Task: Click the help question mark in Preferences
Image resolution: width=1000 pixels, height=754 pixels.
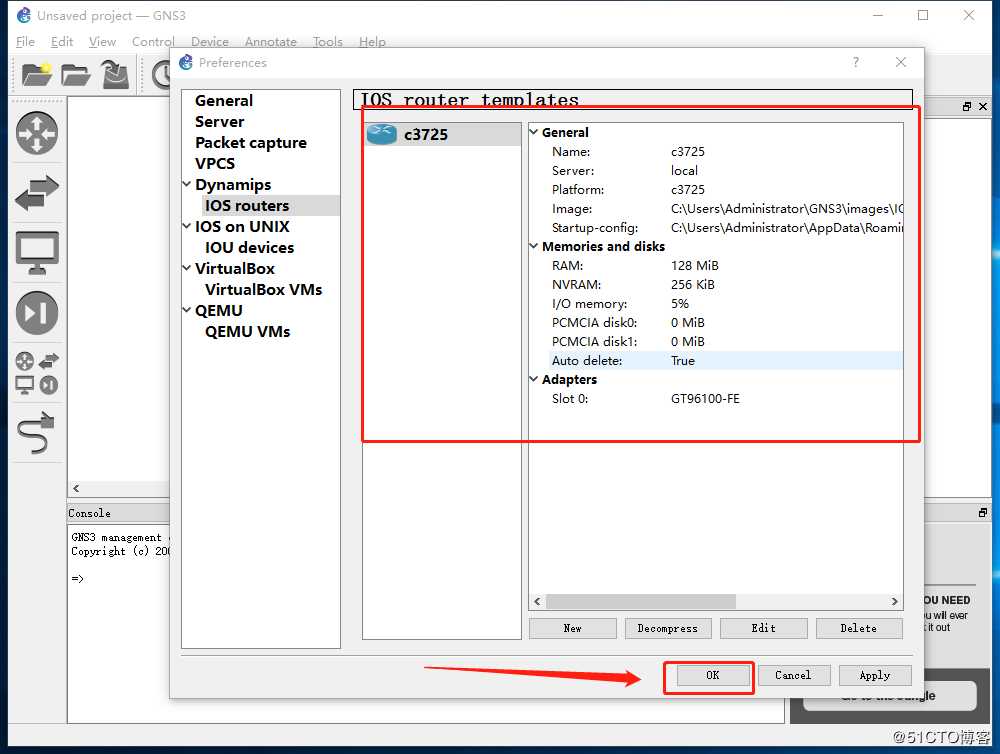Action: point(855,62)
